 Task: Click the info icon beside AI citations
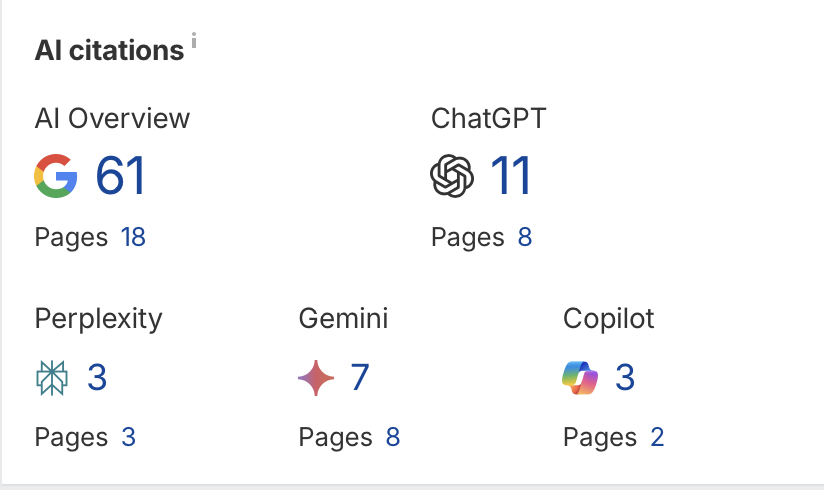tap(194, 41)
